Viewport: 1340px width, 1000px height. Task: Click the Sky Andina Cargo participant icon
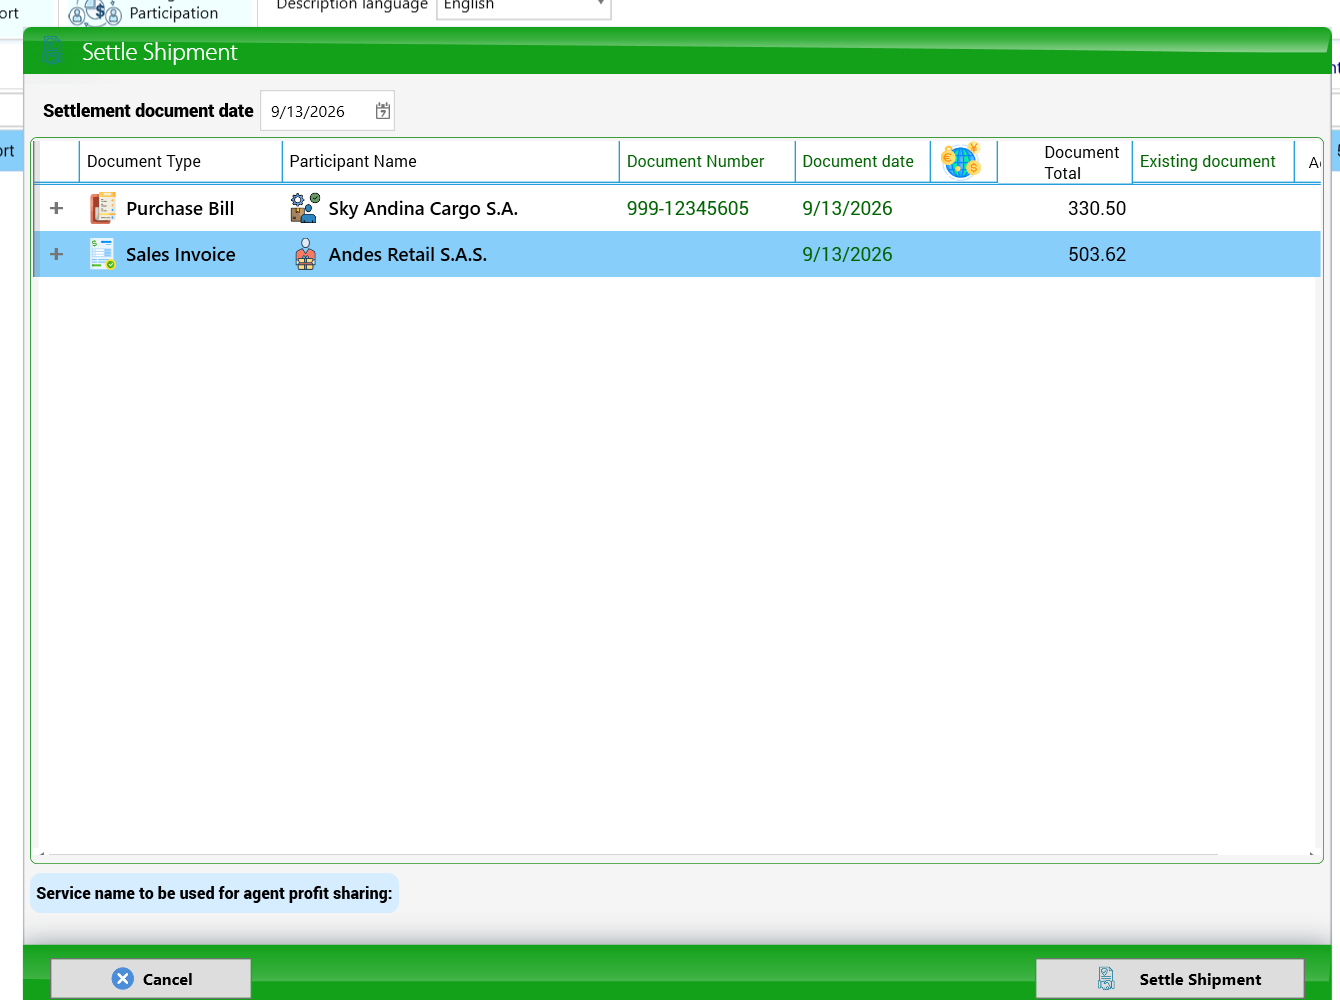[305, 208]
